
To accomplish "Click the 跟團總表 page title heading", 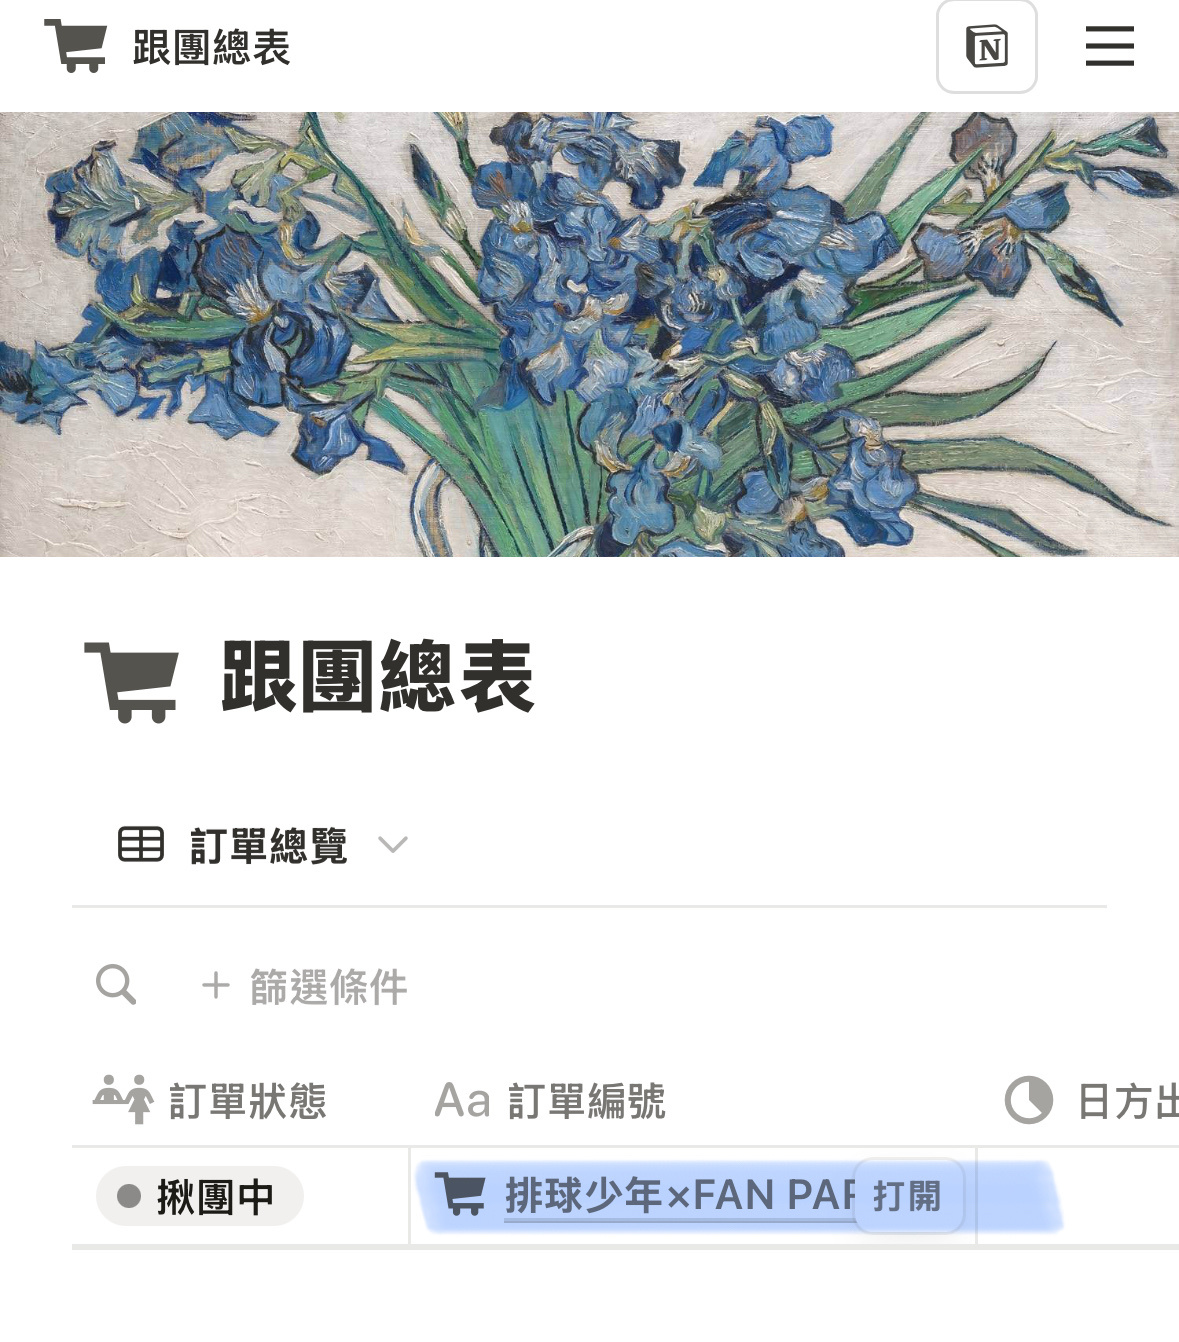I will (x=378, y=679).
